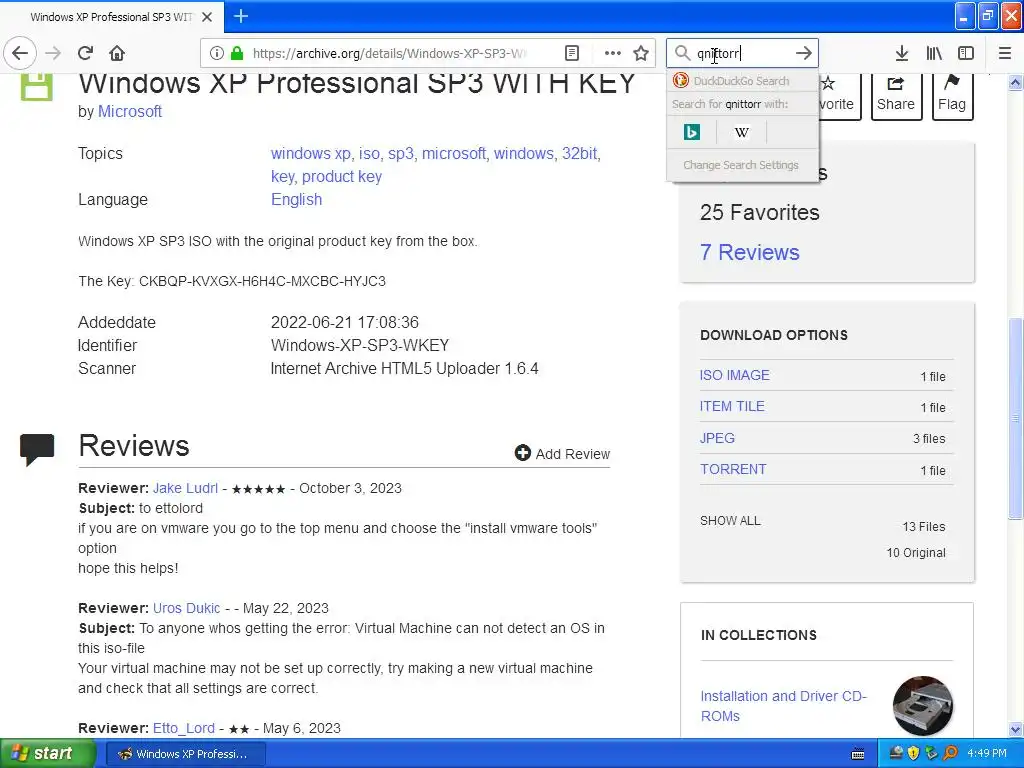Open Installation and Driver CD-ROMs collection
The width and height of the screenshot is (1024, 768).
point(783,706)
